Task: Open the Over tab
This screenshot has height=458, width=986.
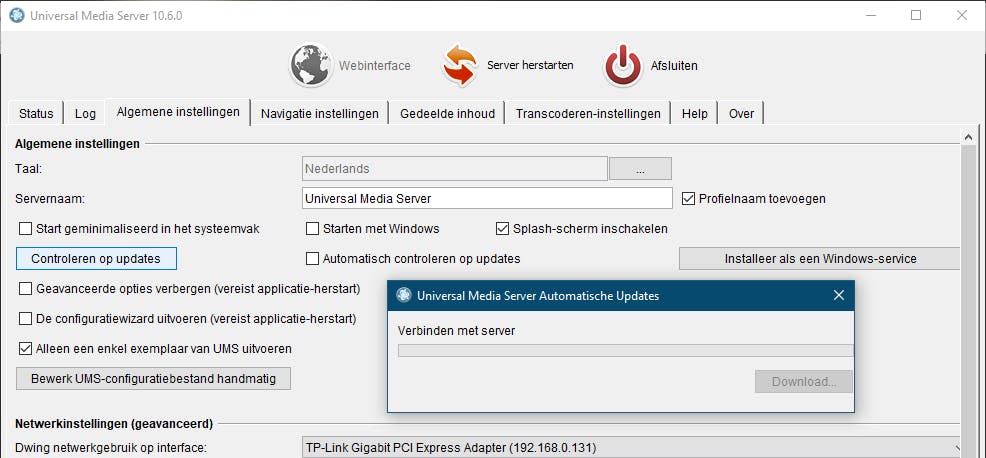Action: 741,114
